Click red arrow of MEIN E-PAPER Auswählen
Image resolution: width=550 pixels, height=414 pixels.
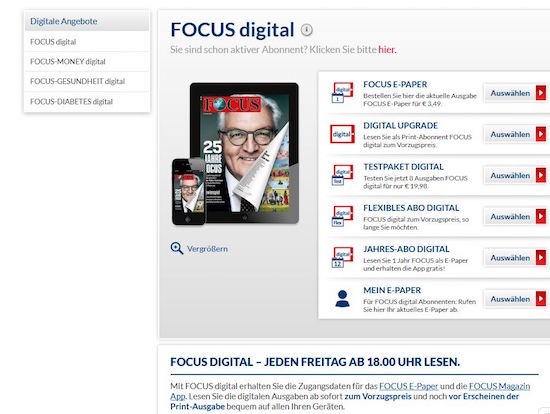[541, 299]
